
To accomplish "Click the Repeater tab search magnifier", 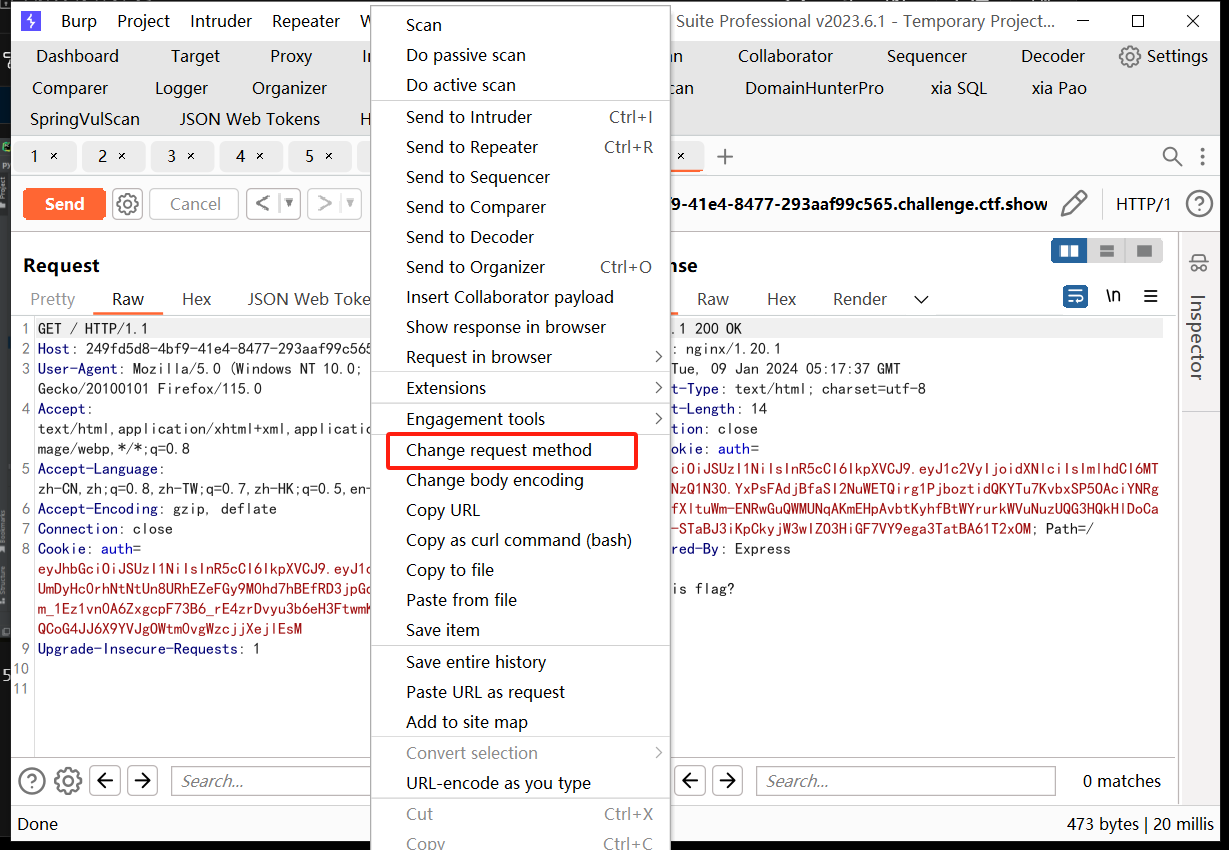I will pos(1172,156).
